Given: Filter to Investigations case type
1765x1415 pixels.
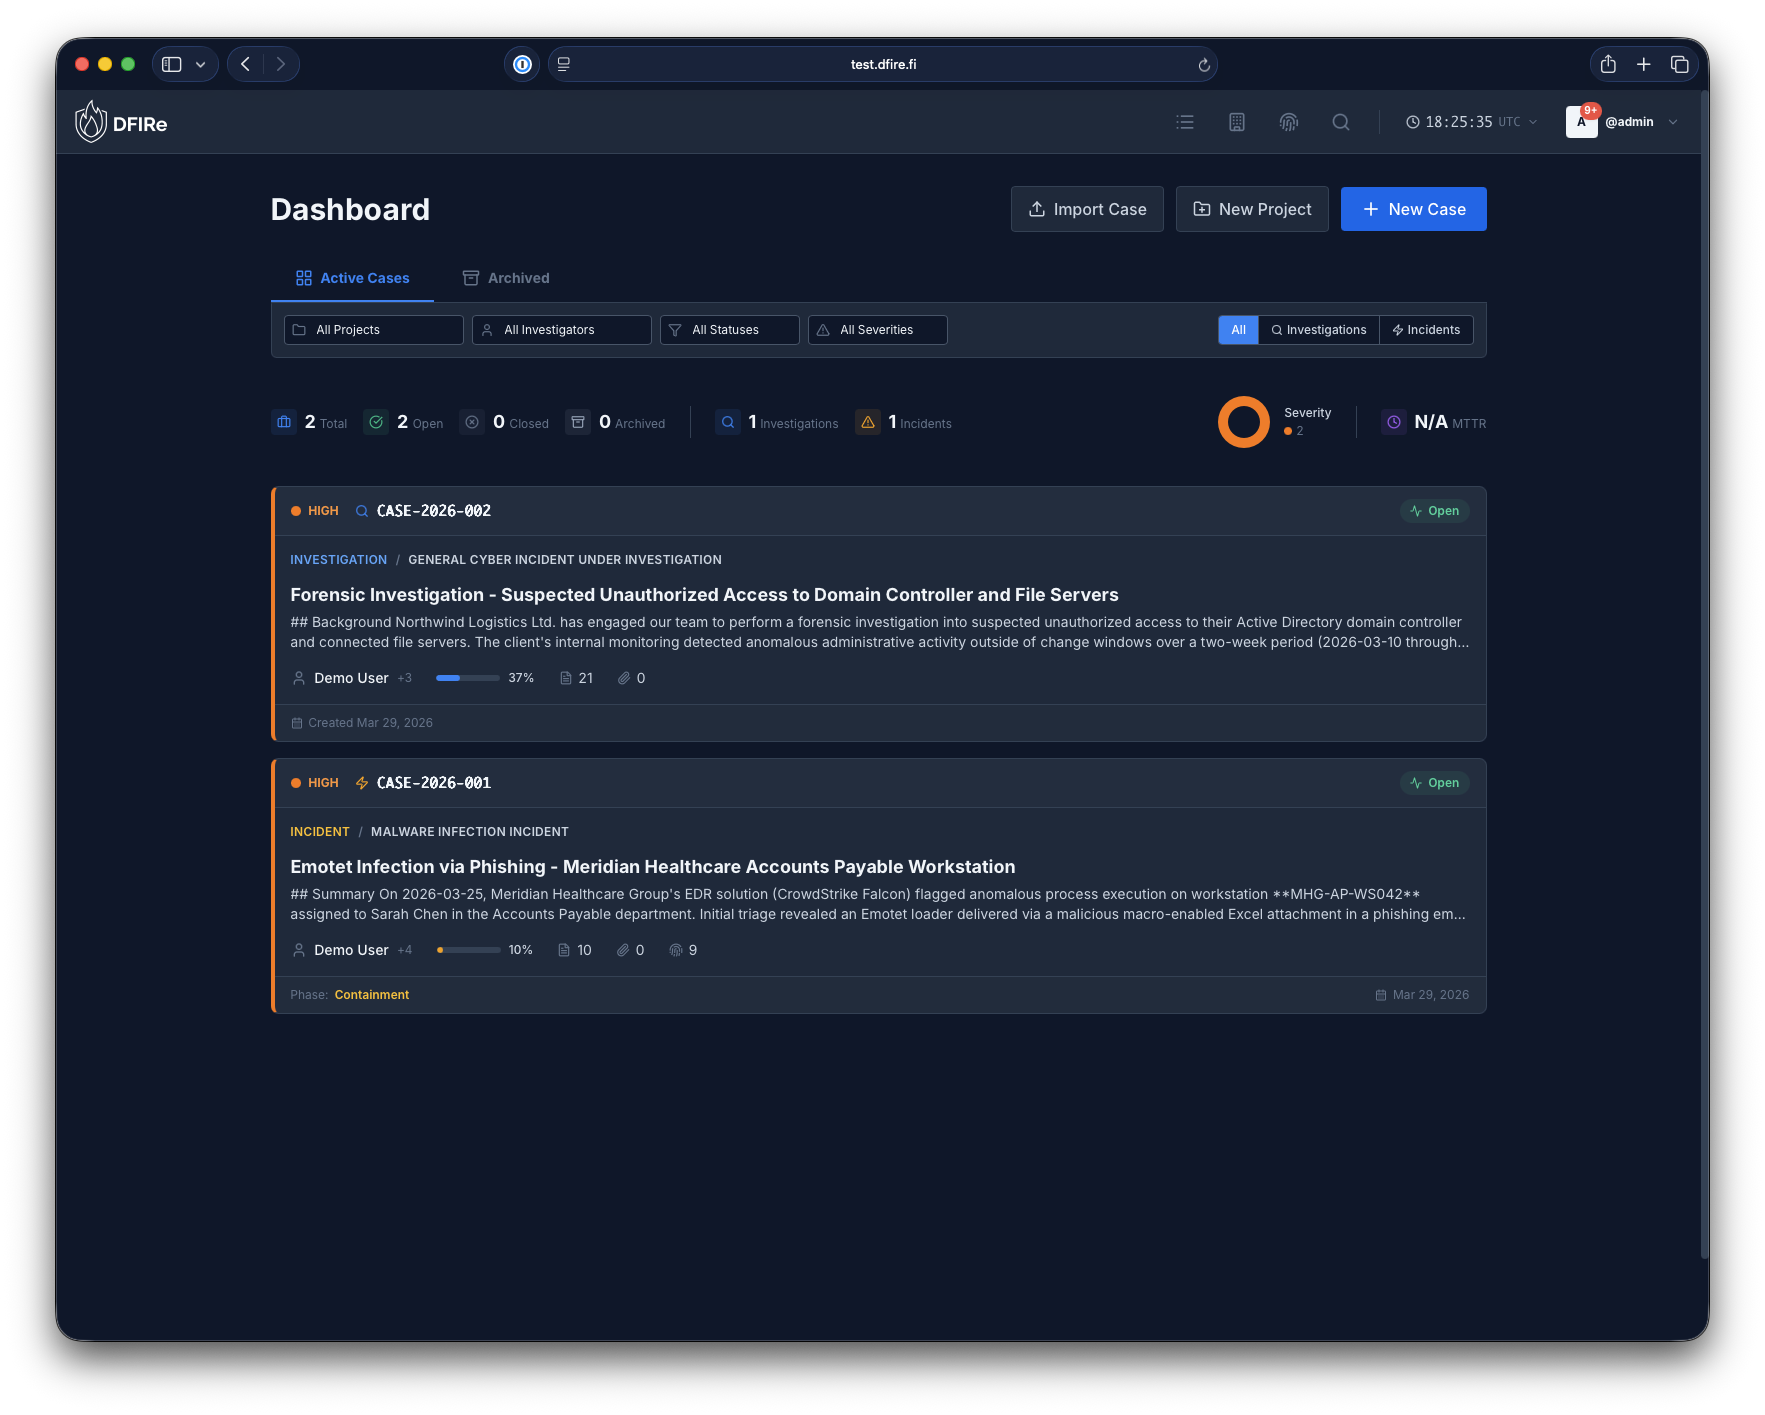Looking at the screenshot, I should (1318, 330).
